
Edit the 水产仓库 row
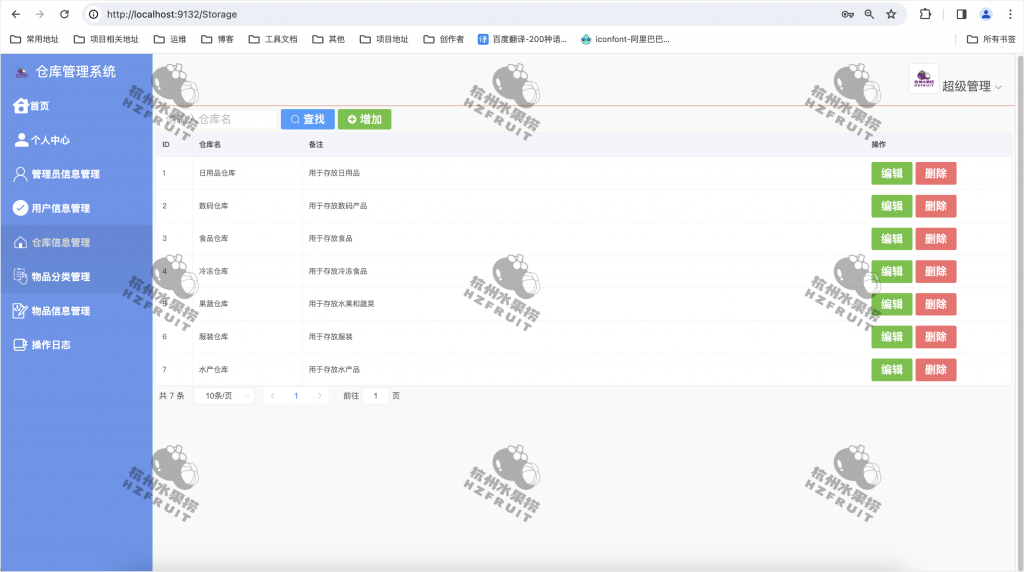pyautogui.click(x=891, y=370)
